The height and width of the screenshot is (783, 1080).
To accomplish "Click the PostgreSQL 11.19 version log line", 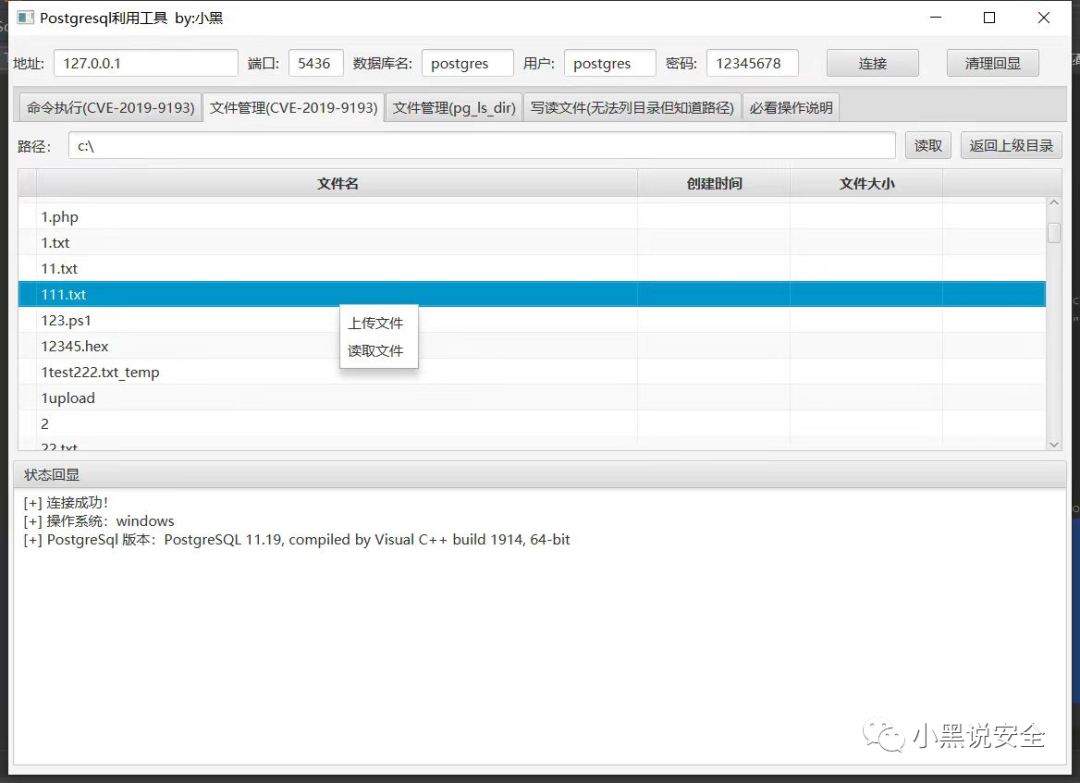I will 297,540.
